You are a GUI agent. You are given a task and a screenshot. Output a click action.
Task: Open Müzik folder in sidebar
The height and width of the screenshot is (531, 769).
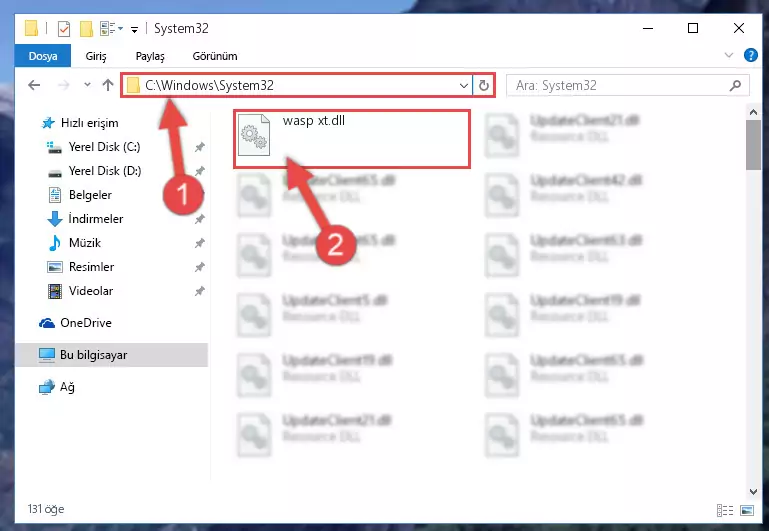coord(85,243)
